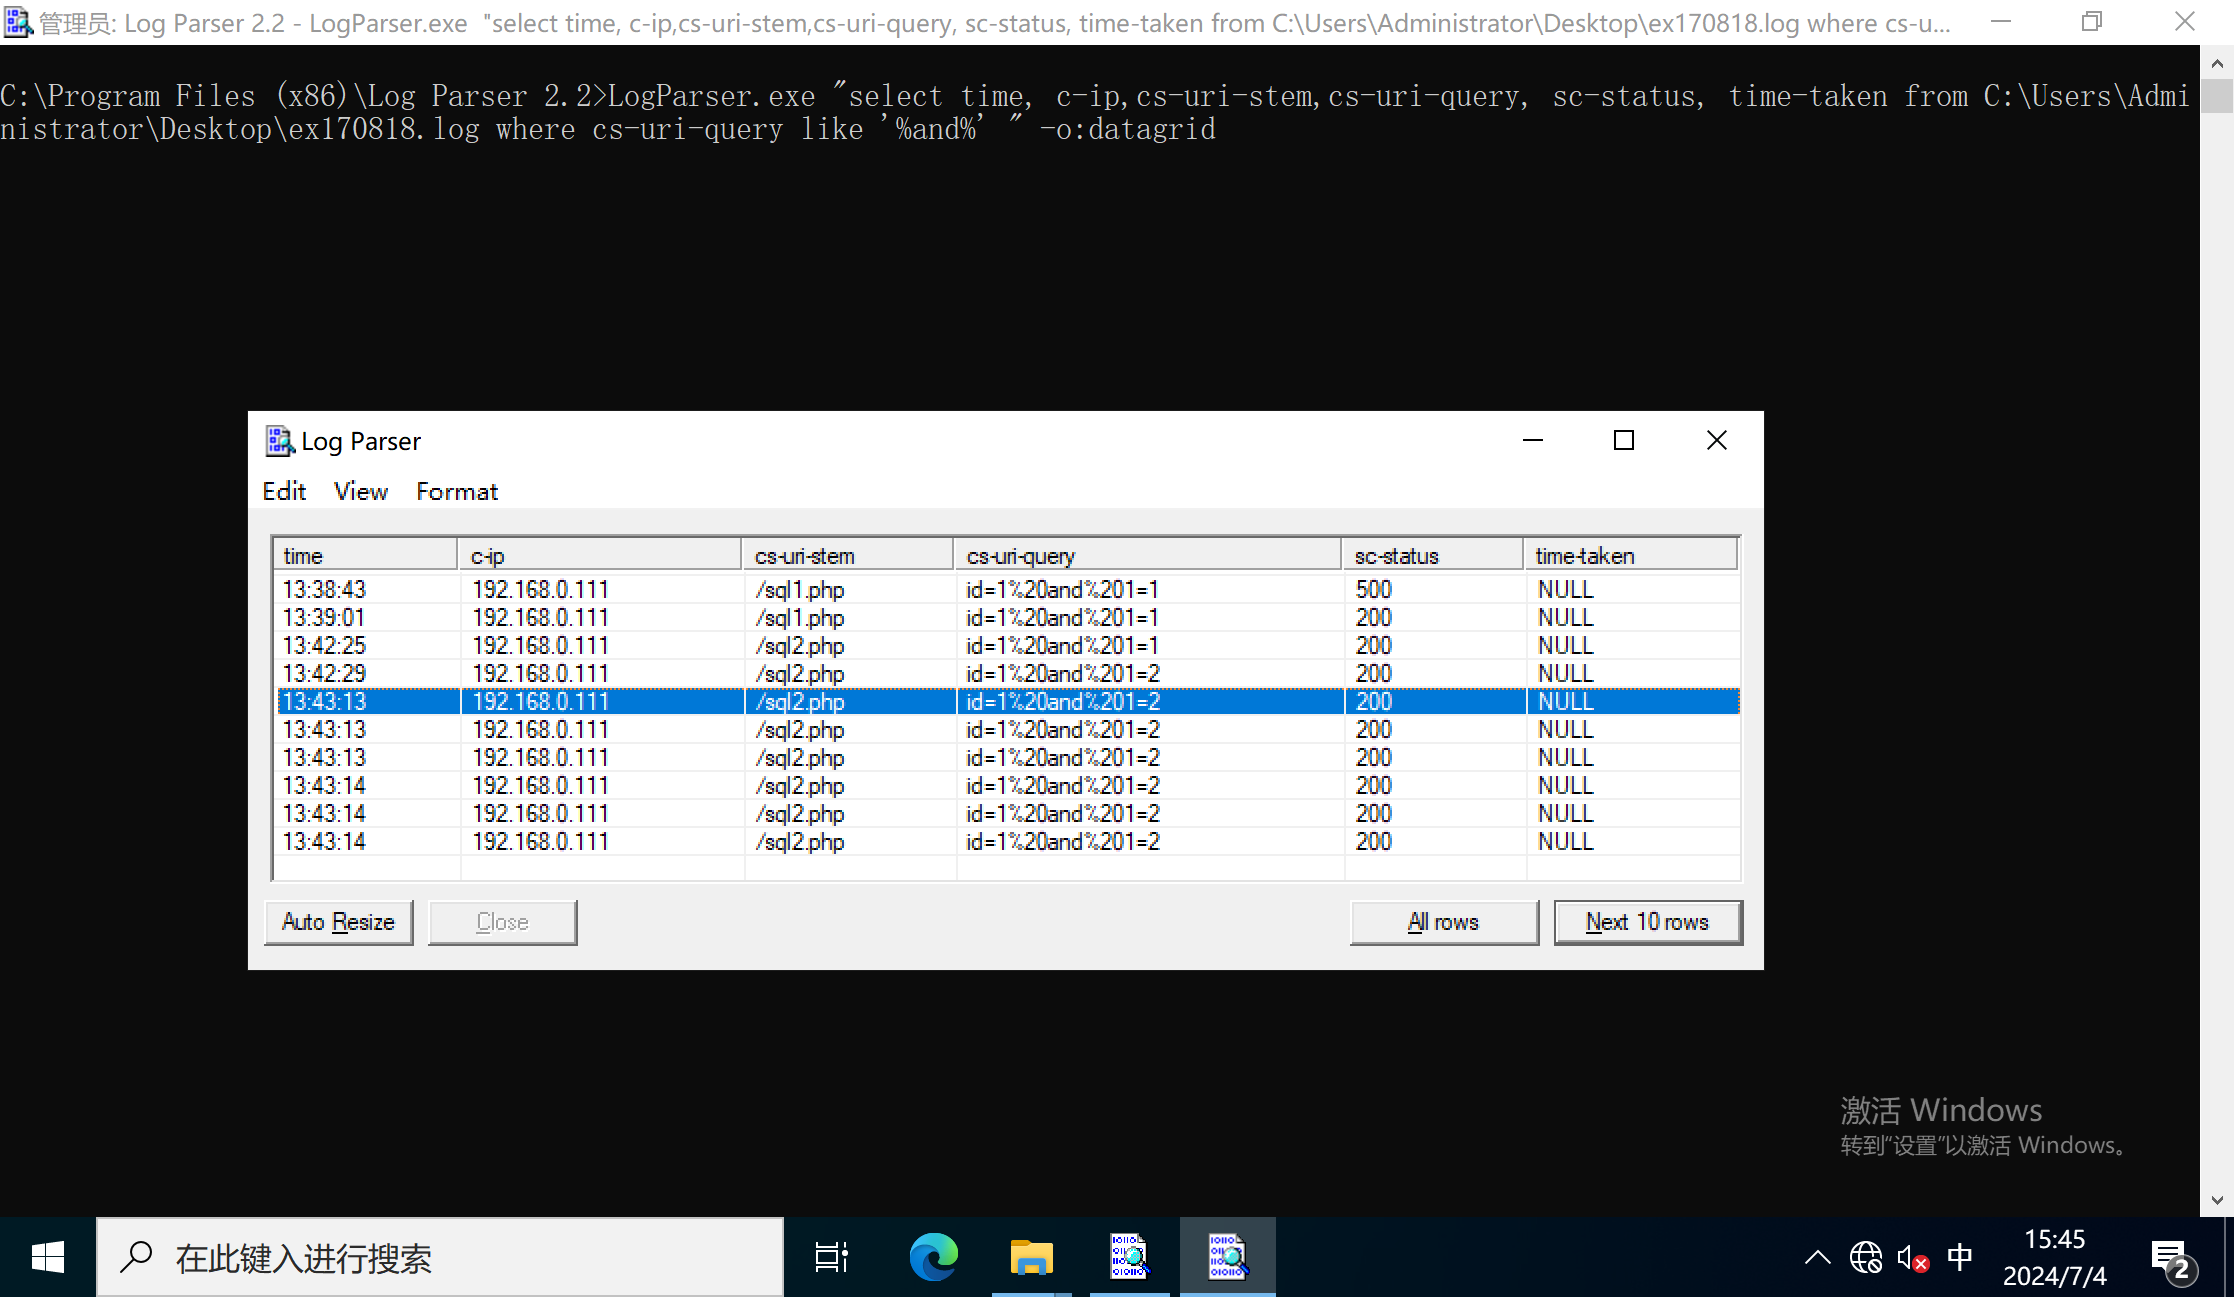Image resolution: width=2234 pixels, height=1297 pixels.
Task: Show hidden tray icons chevron
Action: [1817, 1258]
